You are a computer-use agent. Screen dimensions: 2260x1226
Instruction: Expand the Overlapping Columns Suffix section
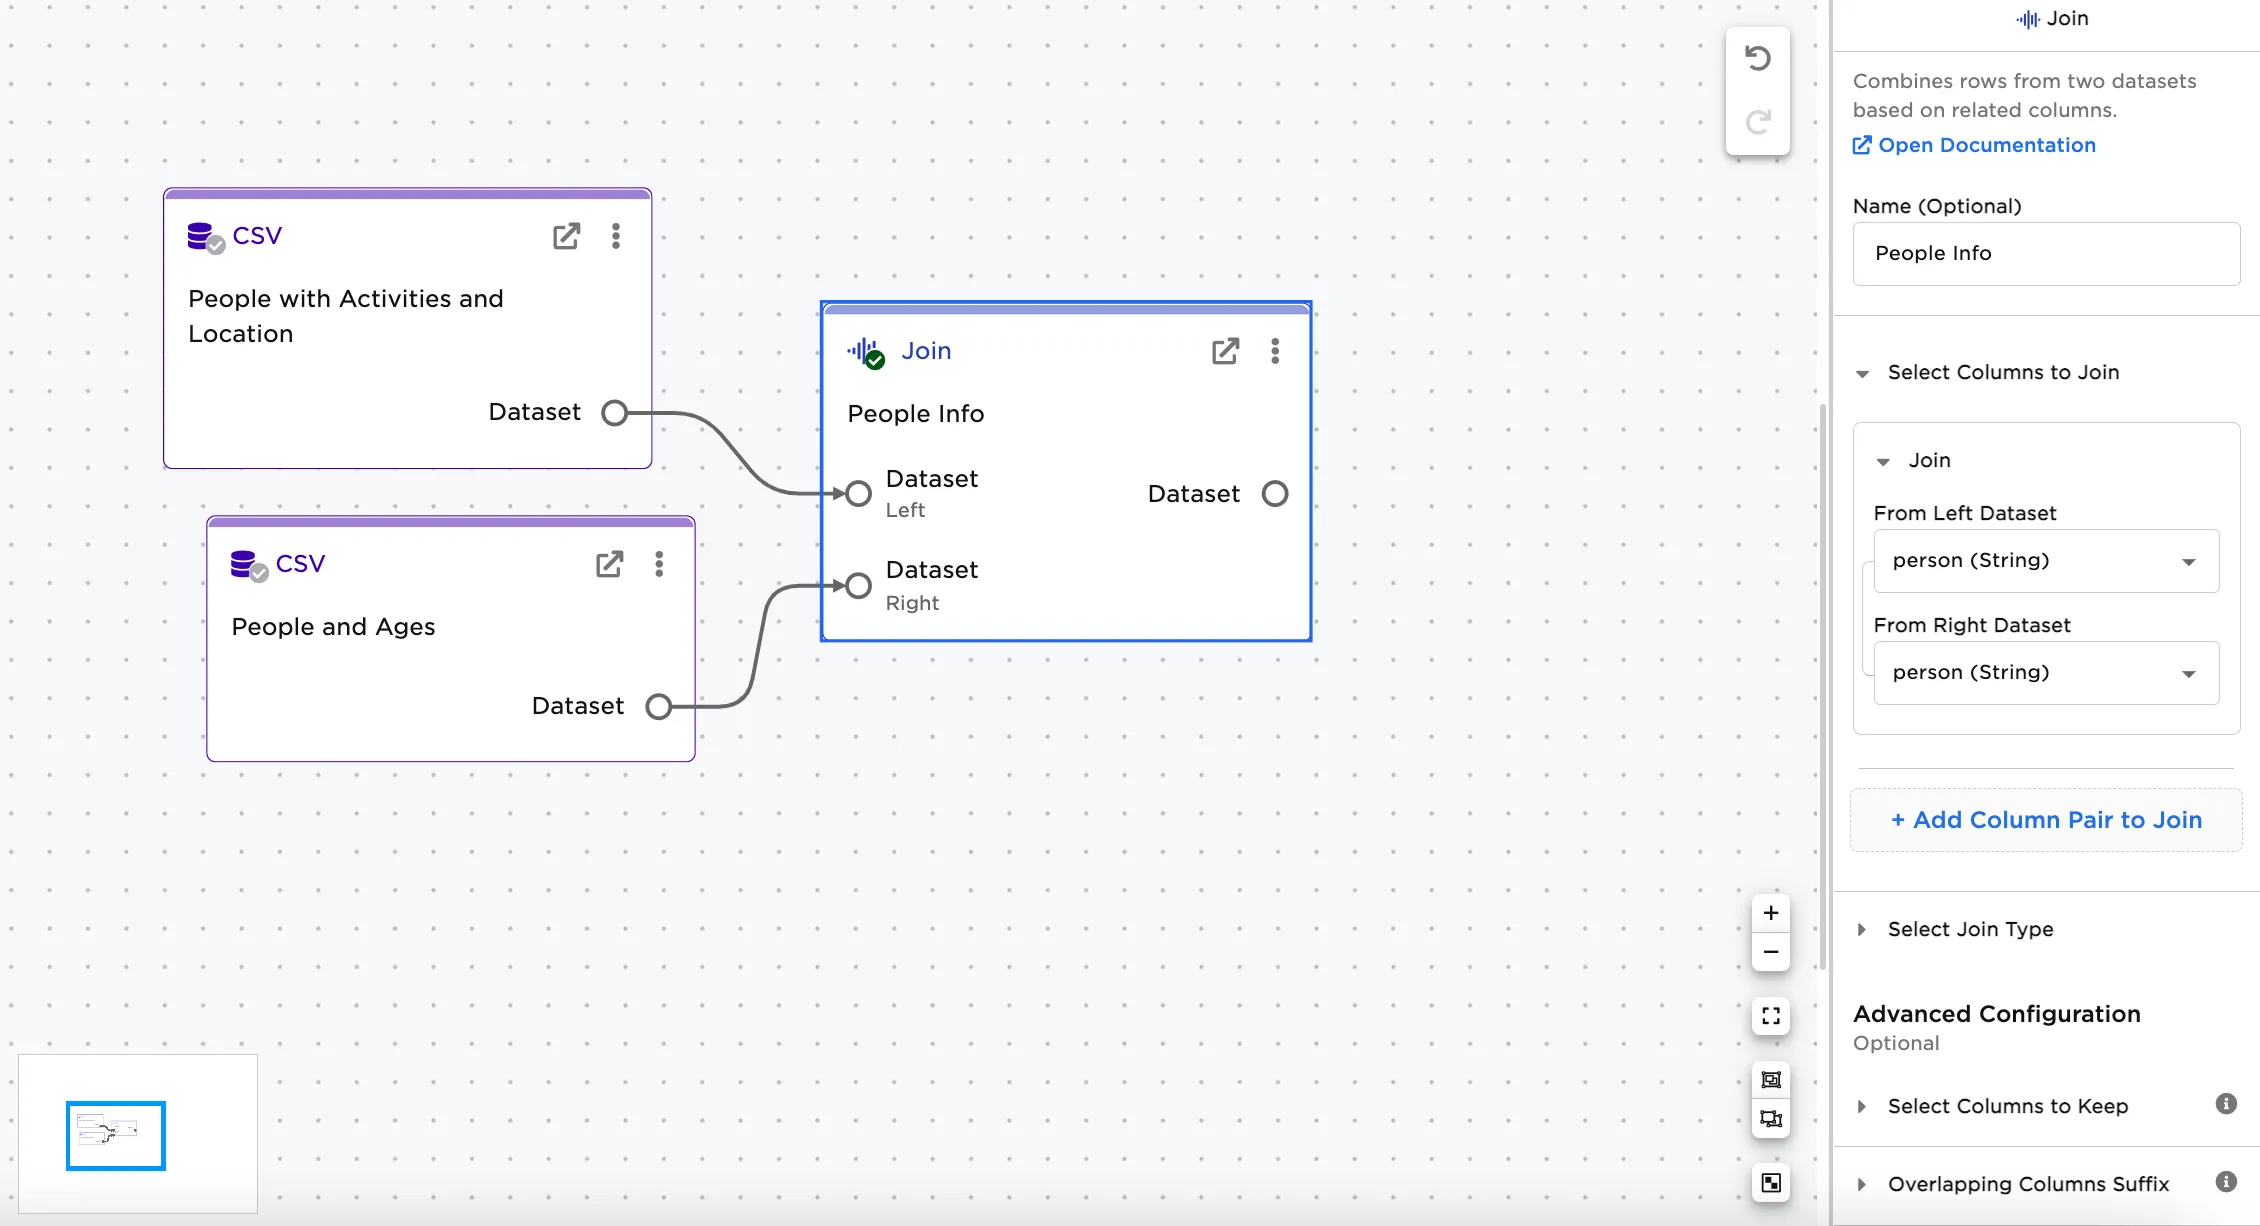(x=1862, y=1184)
